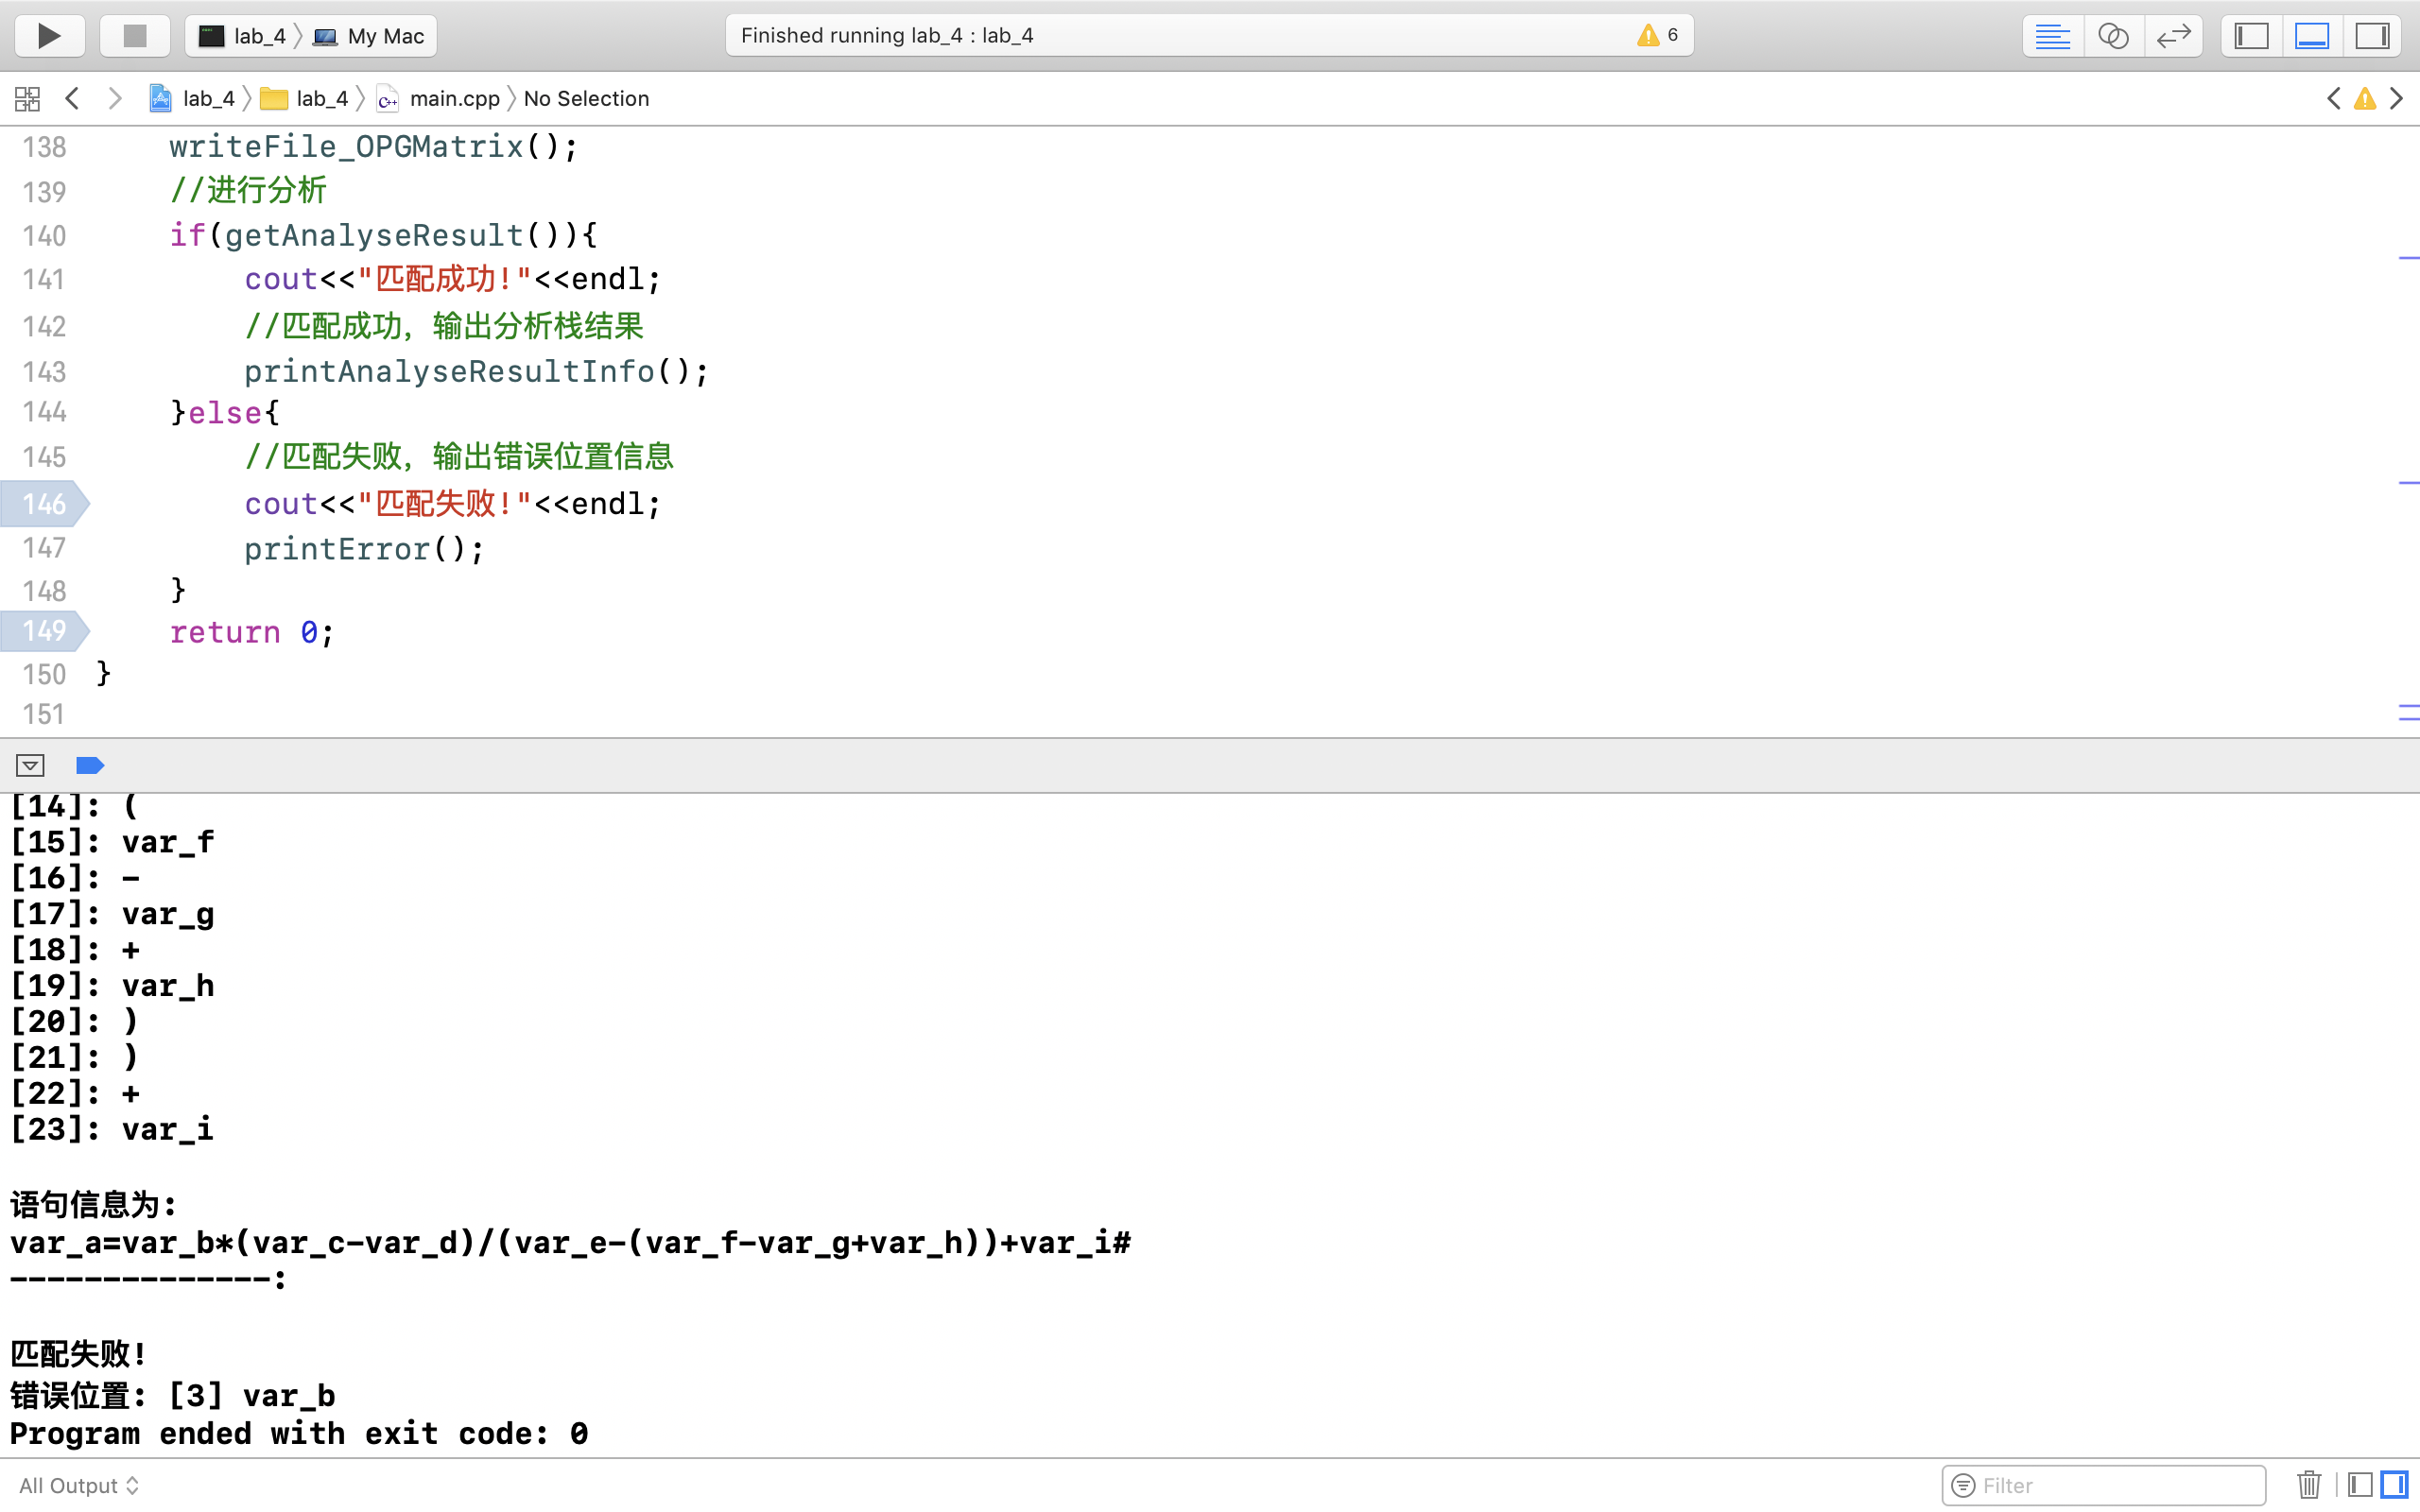Jump to next issue
Screen dimensions: 2420x1512
2396,98
